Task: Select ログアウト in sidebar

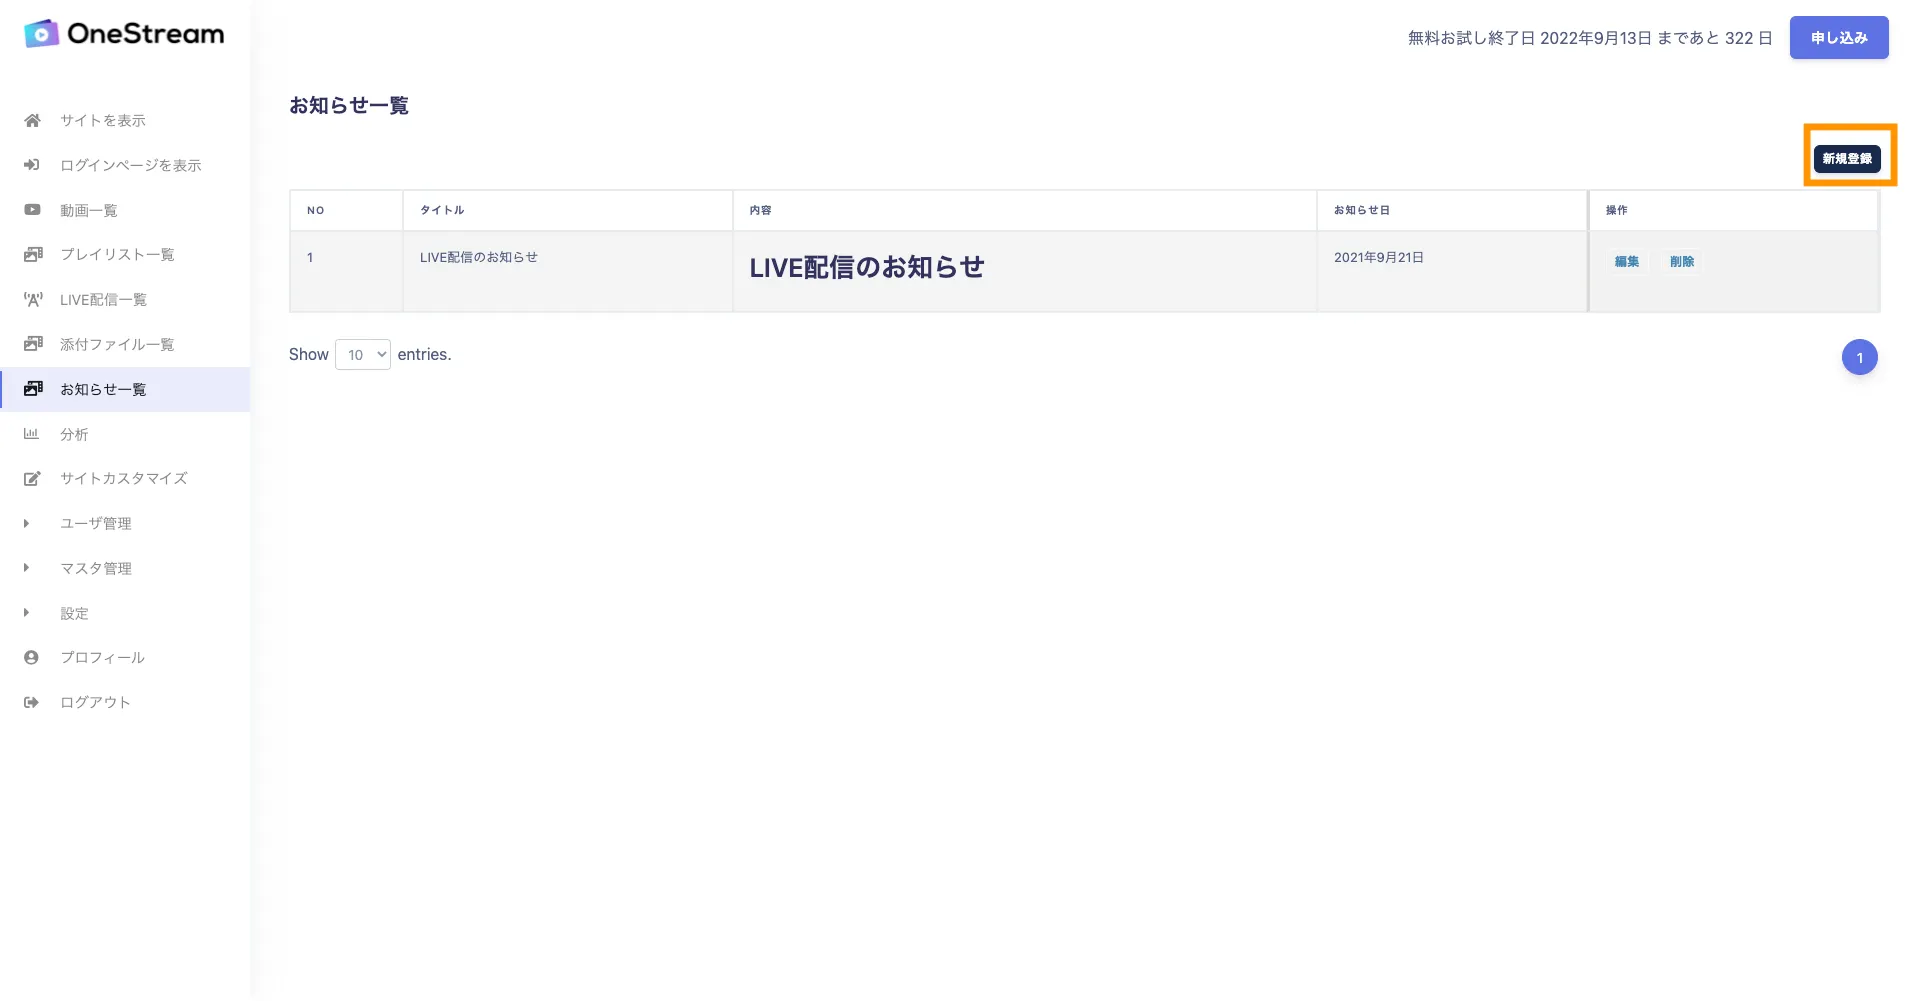Action: pos(95,702)
